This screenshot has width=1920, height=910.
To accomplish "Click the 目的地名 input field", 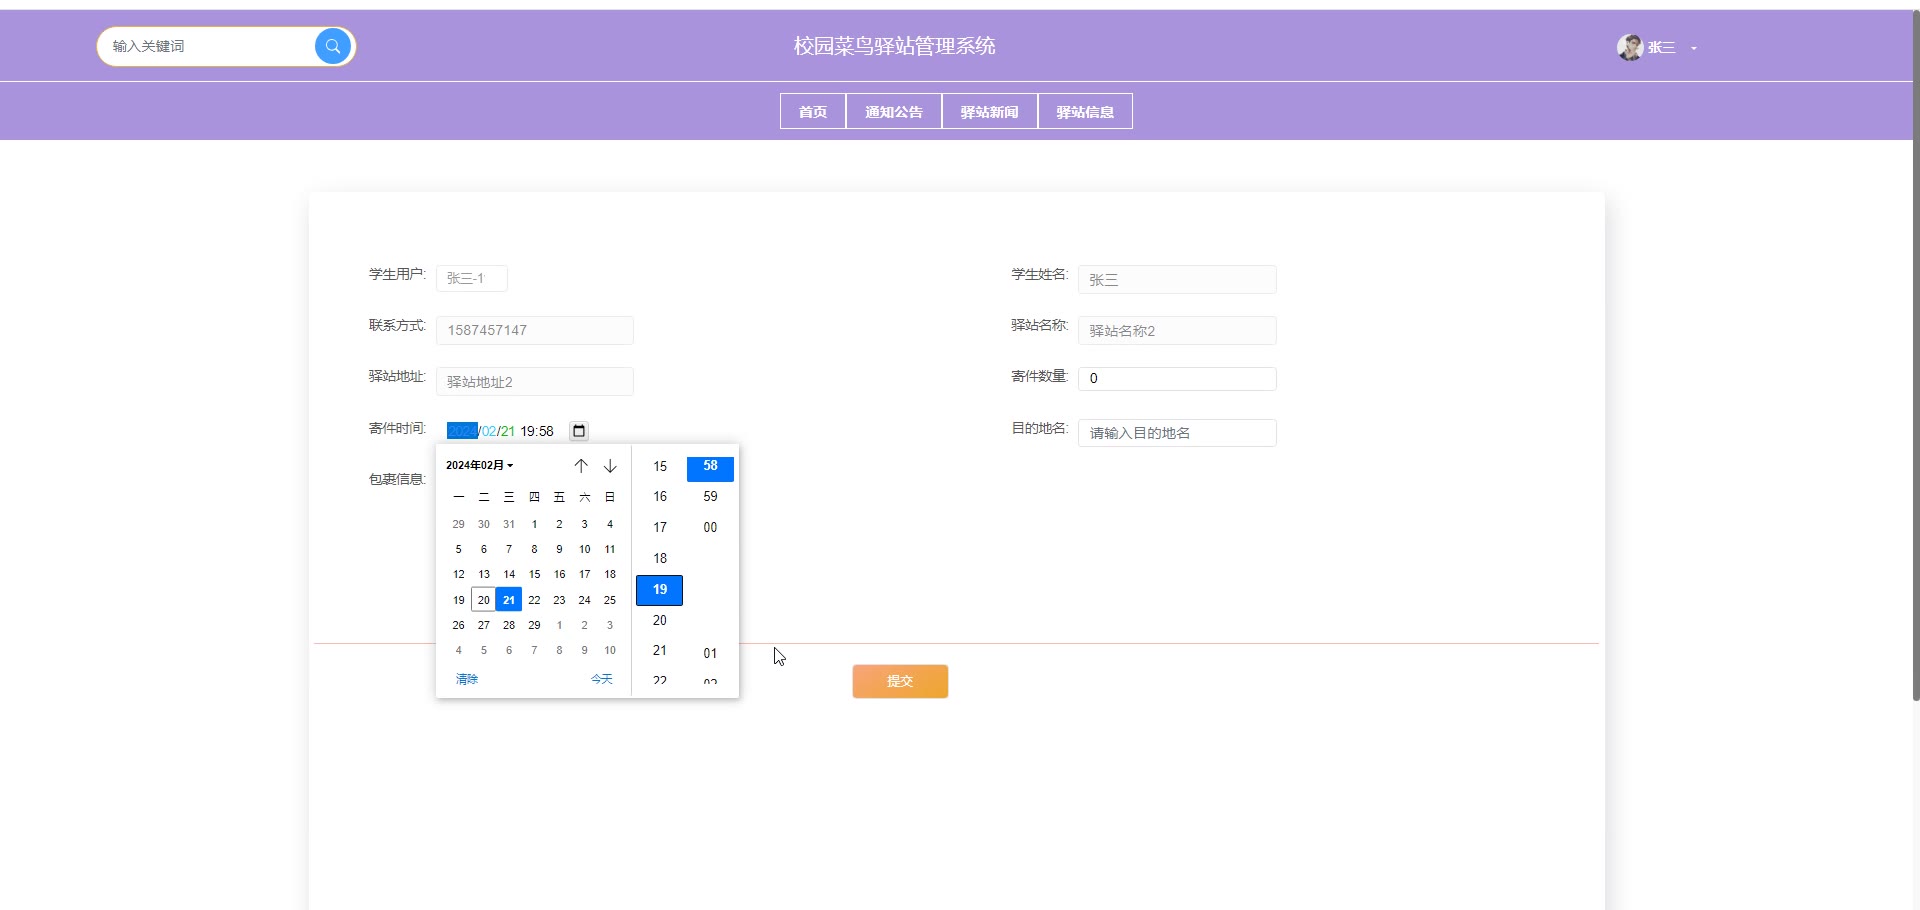I will click(x=1176, y=433).
